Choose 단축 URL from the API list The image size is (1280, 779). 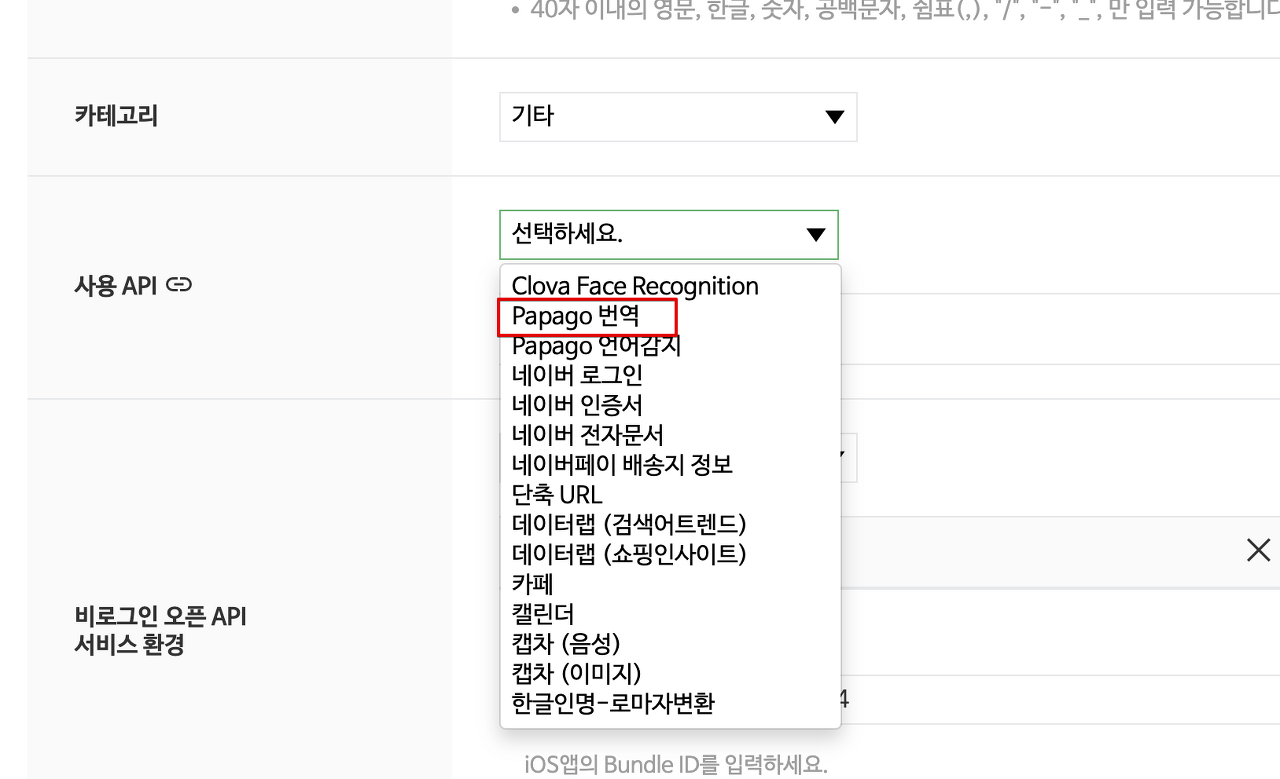click(x=557, y=494)
